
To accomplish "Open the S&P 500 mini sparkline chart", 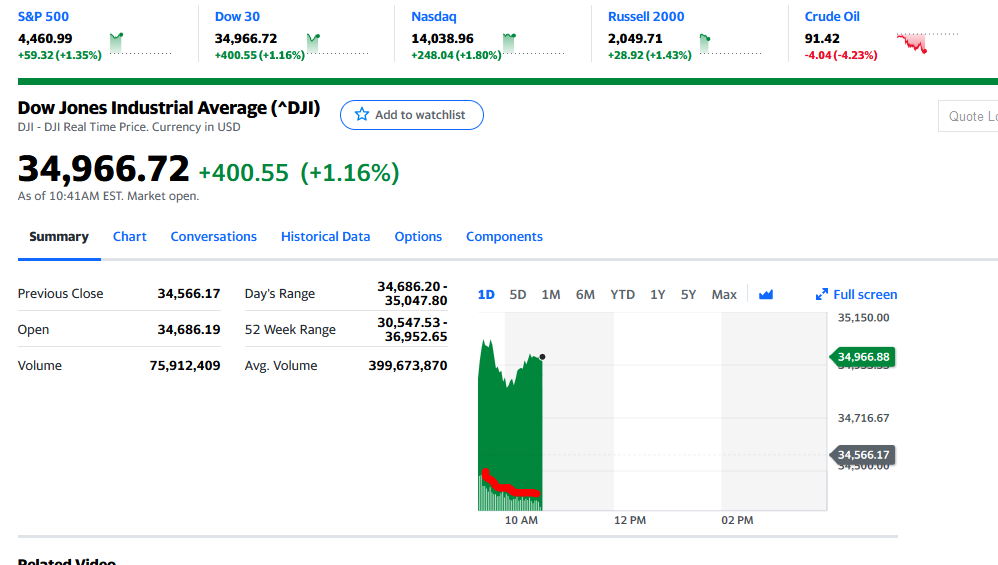I will point(141,44).
